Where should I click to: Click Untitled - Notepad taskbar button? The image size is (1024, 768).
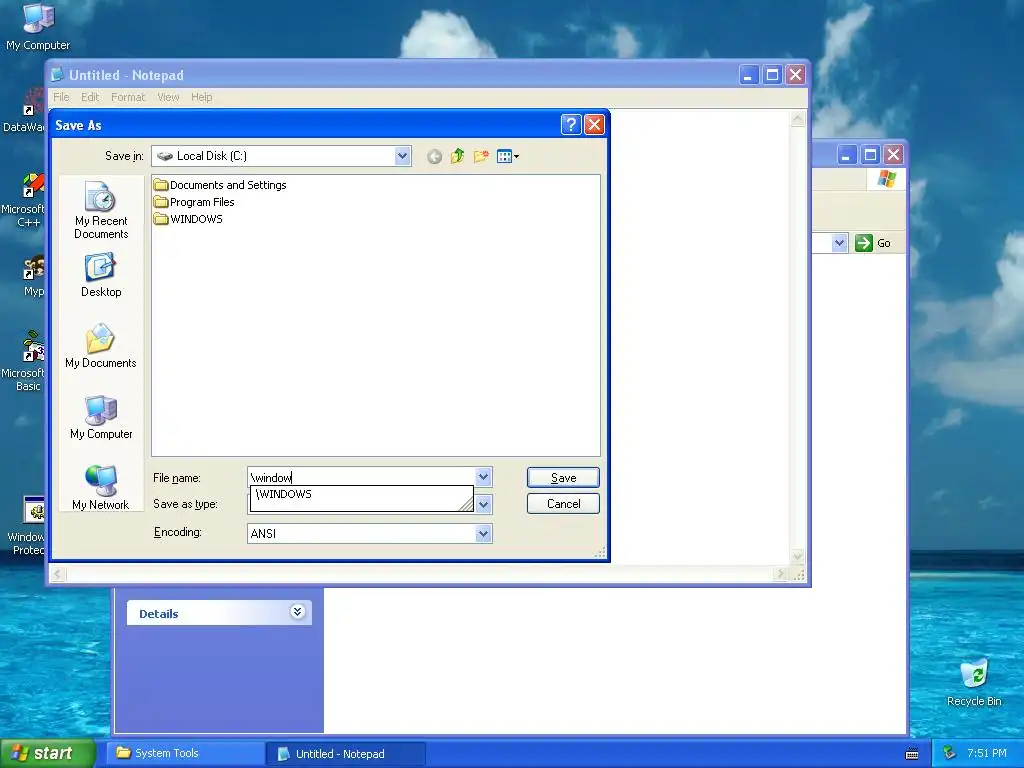(345, 754)
